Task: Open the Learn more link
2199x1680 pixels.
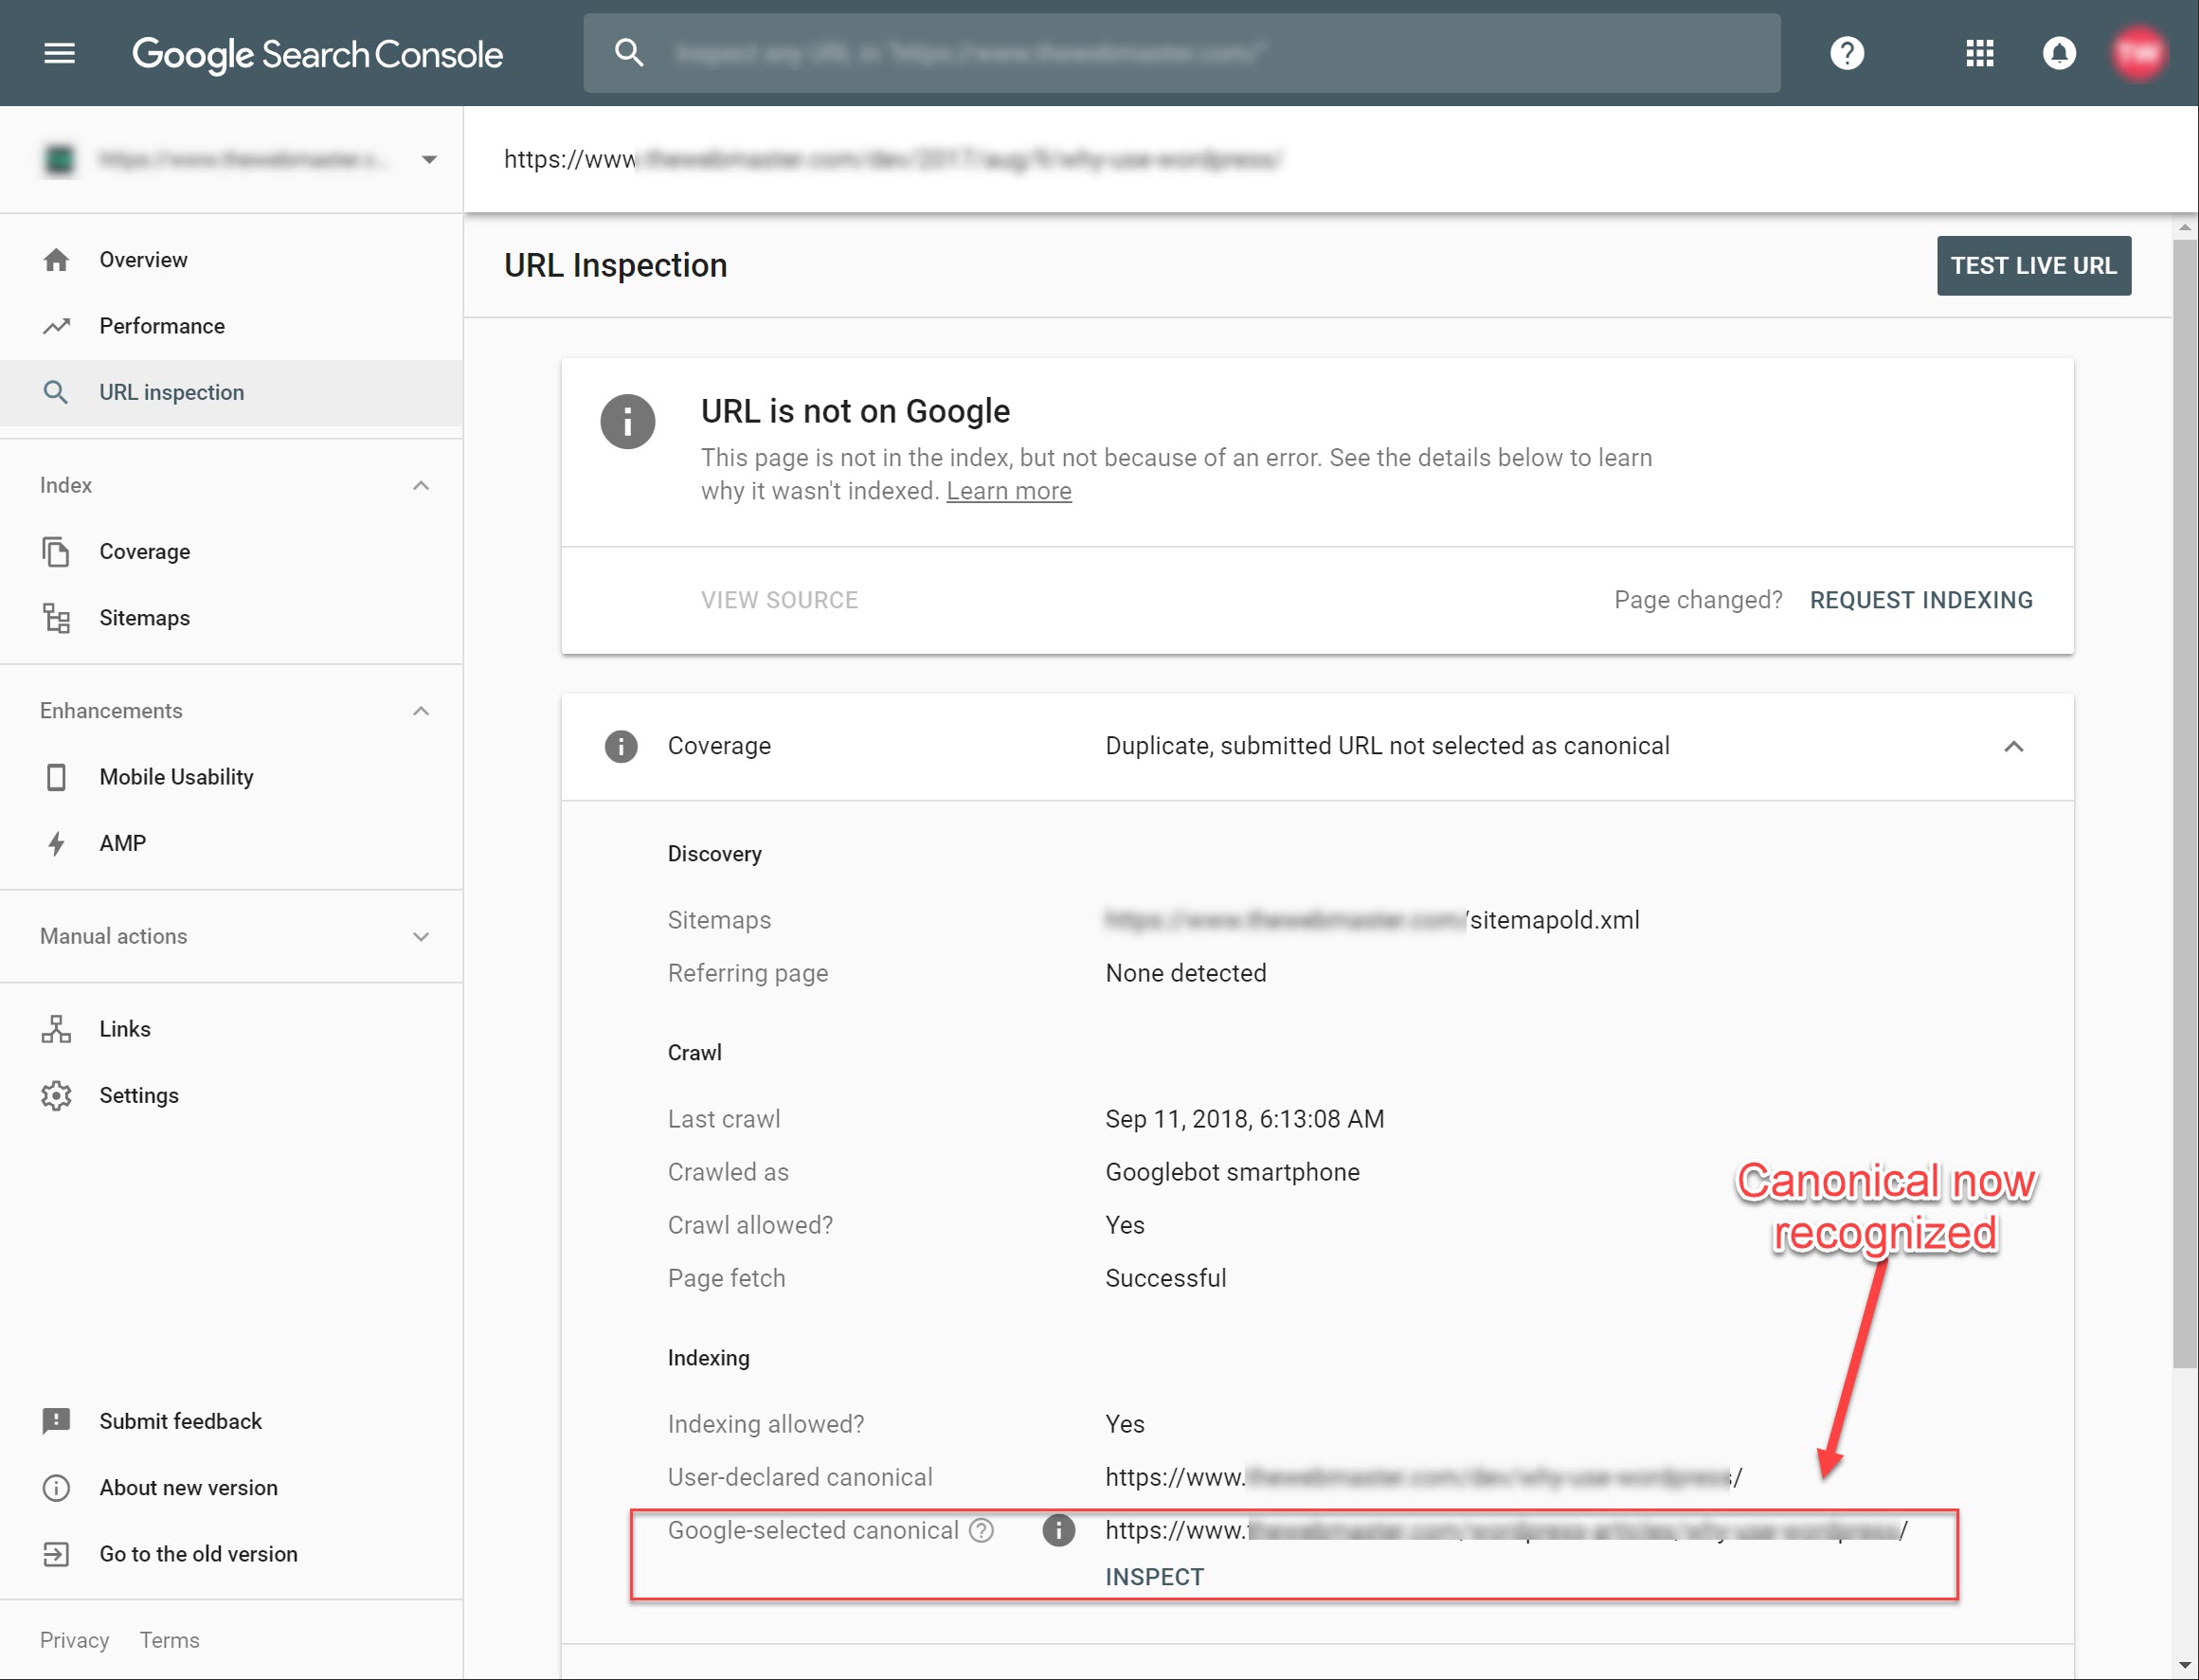Action: (1008, 491)
